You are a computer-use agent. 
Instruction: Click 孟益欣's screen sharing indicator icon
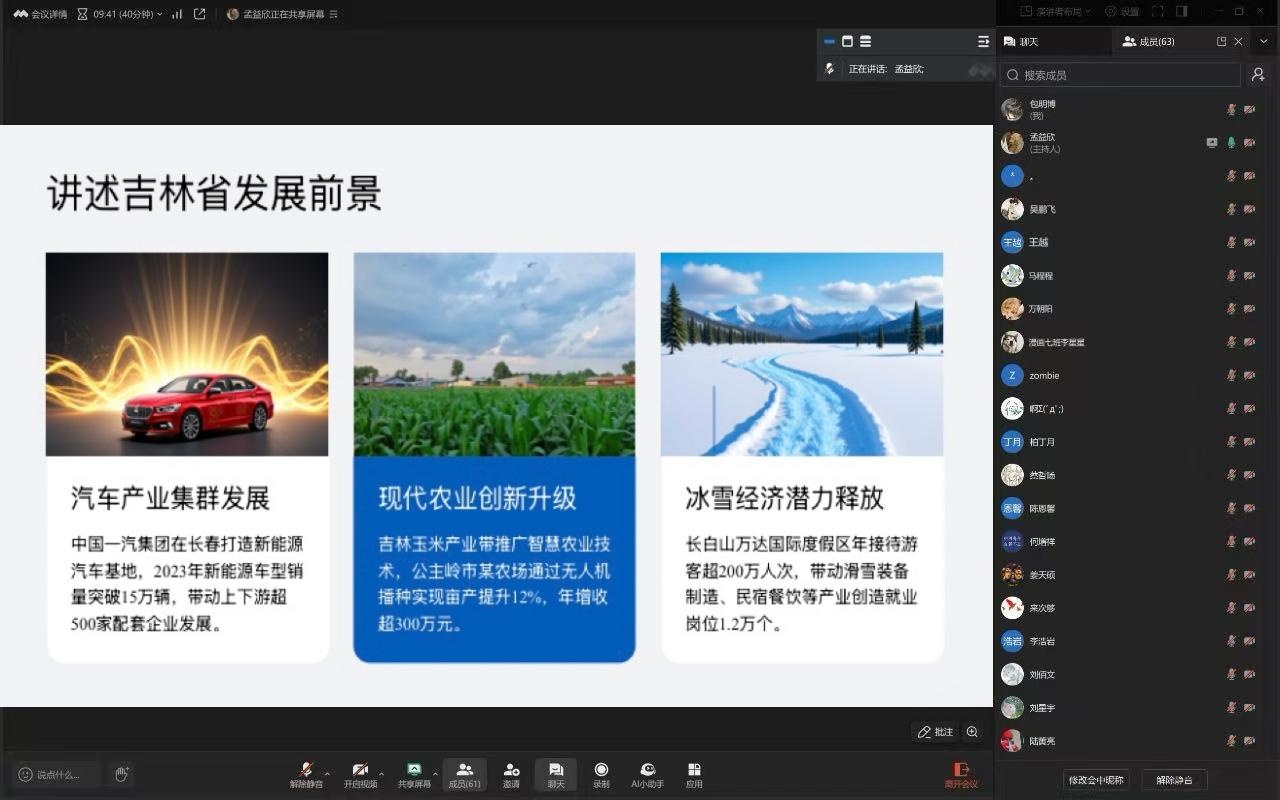[x=1212, y=143]
